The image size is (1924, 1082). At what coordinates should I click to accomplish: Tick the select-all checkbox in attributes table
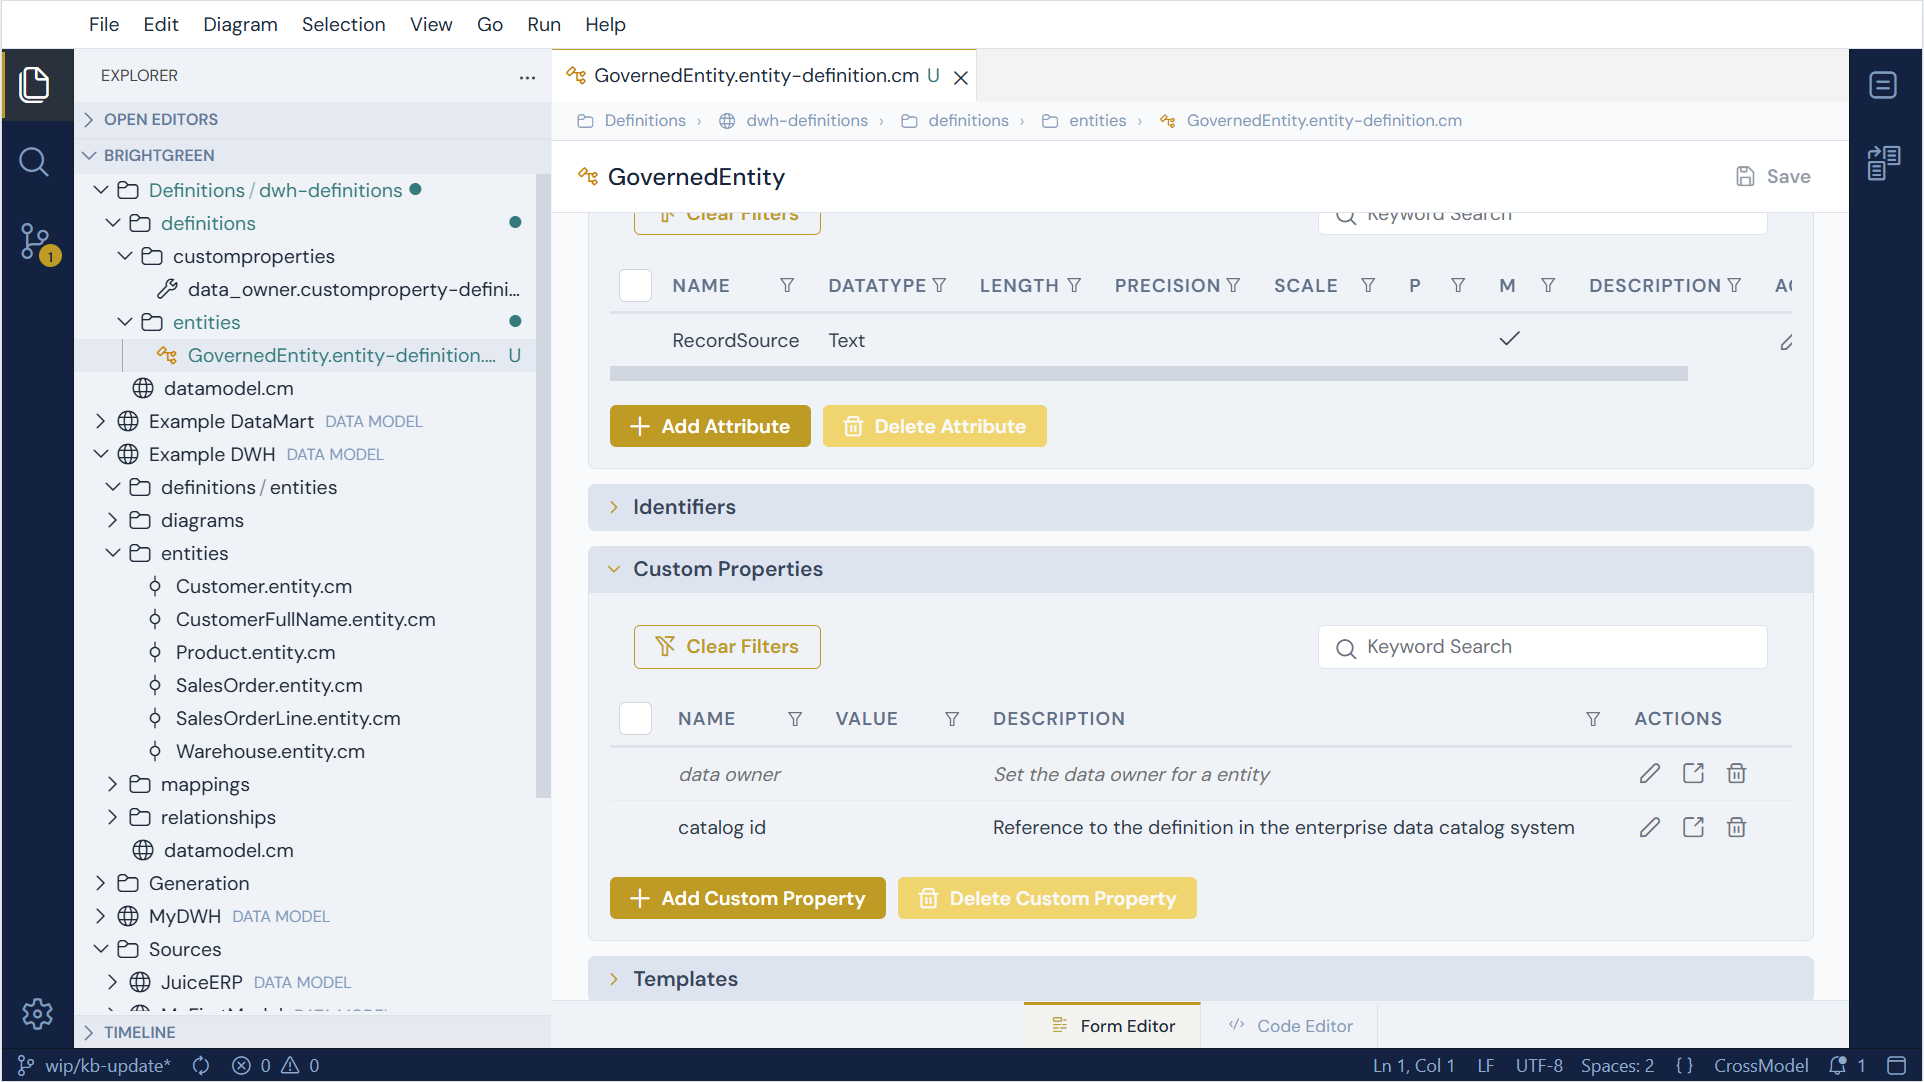(635, 285)
